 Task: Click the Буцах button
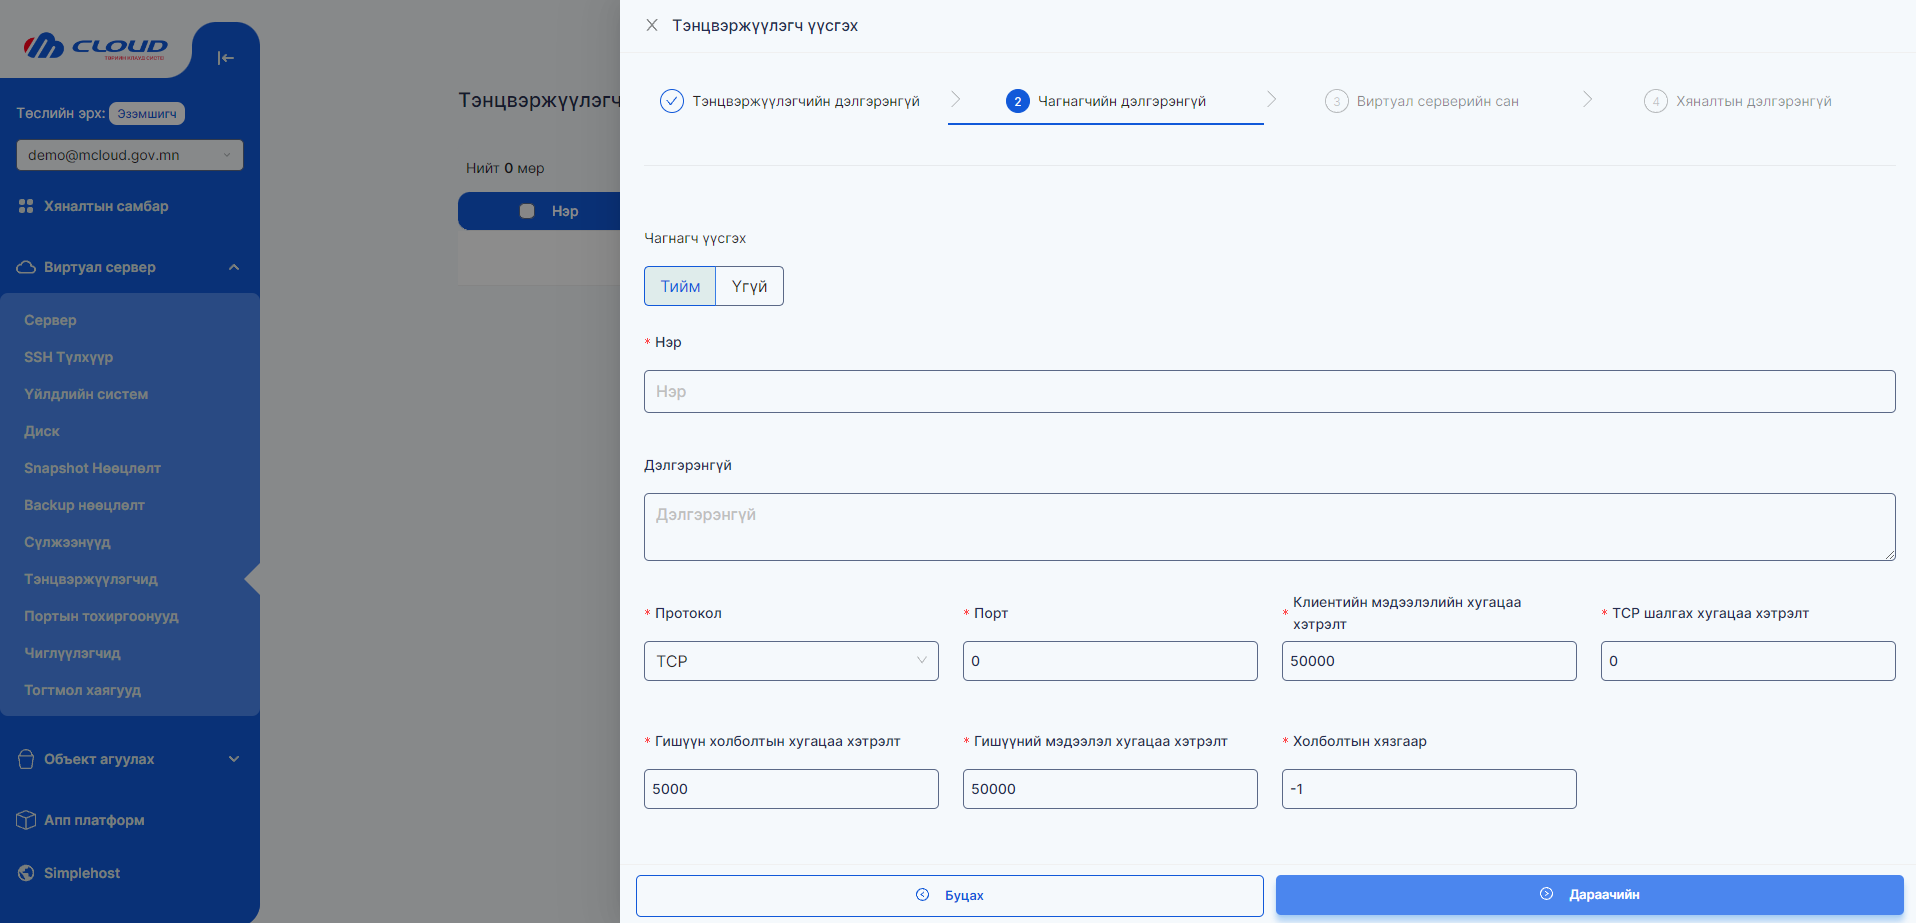[949, 895]
